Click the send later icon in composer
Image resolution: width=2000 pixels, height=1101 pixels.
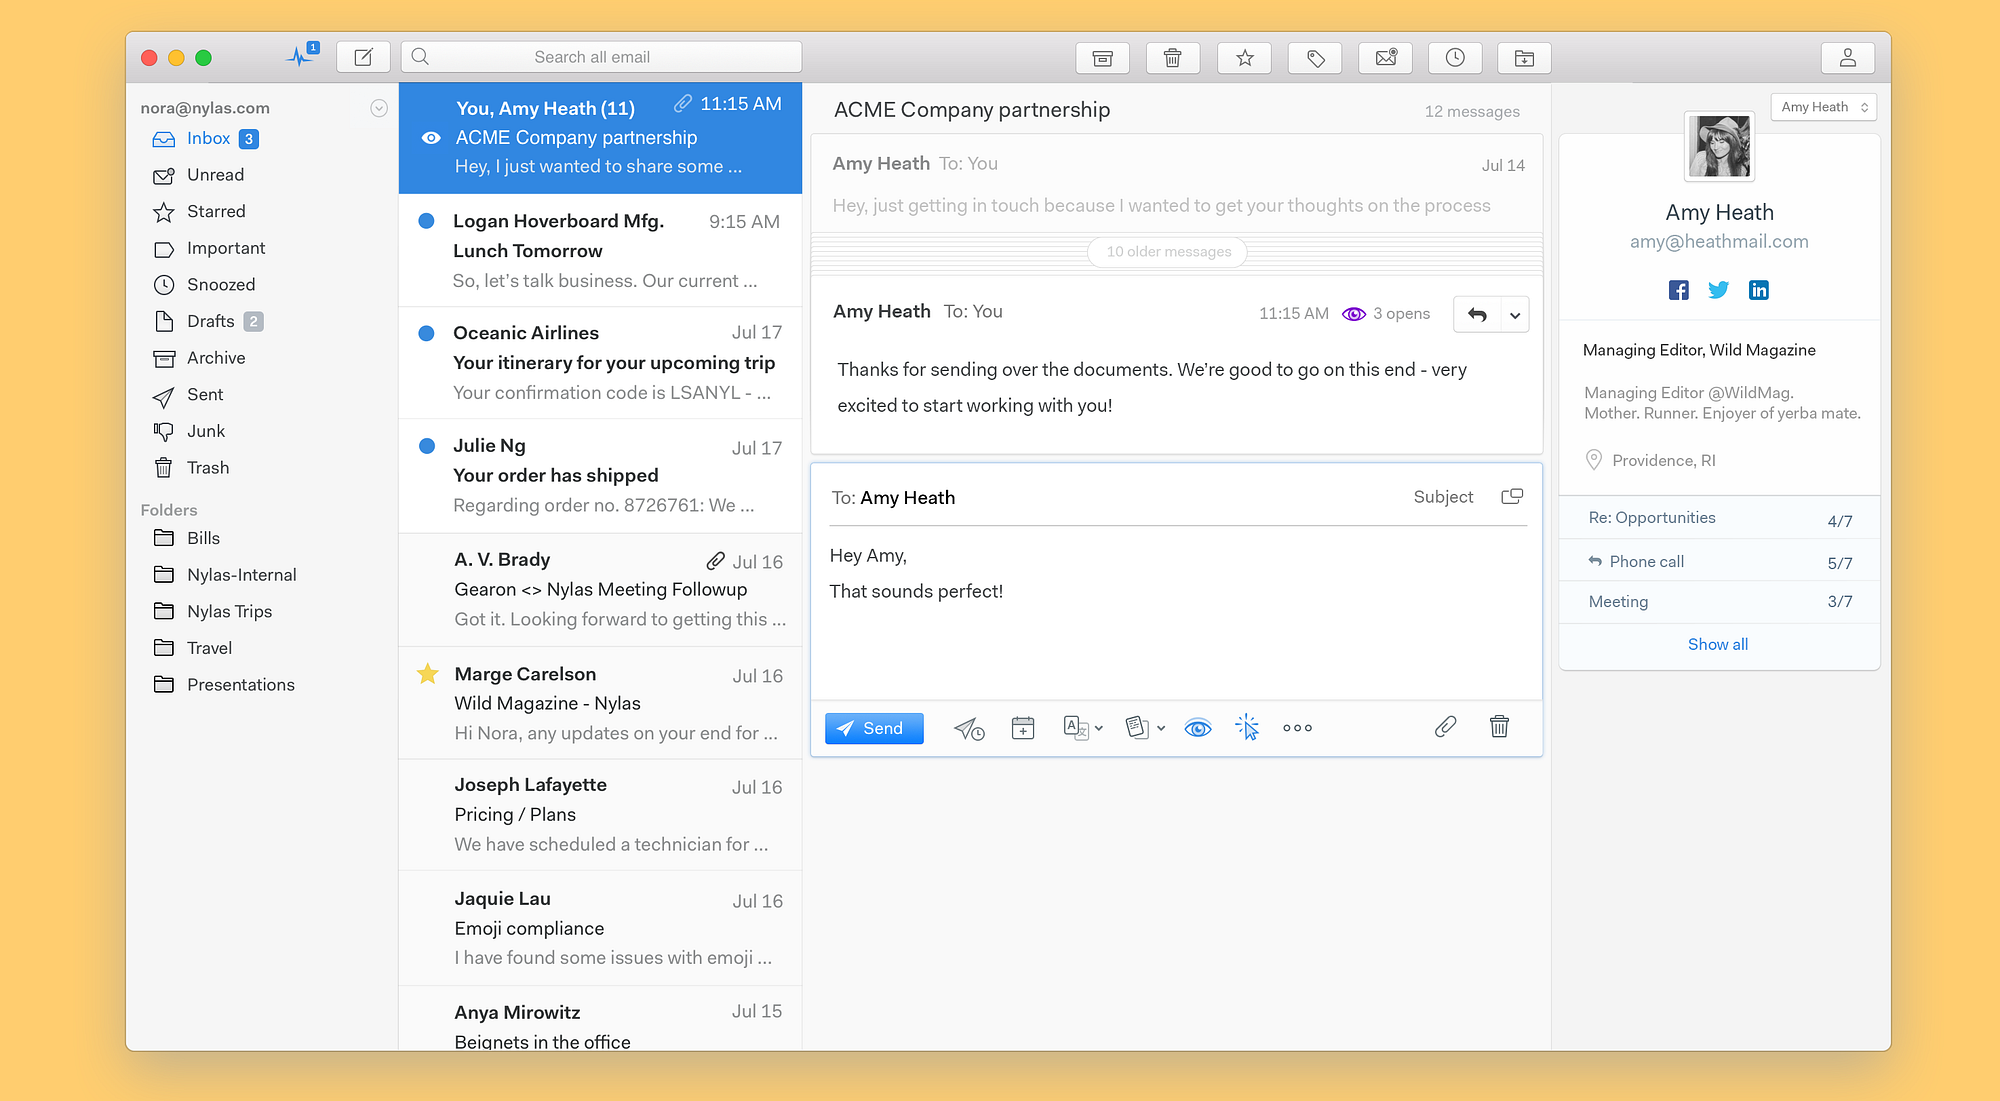tap(968, 728)
